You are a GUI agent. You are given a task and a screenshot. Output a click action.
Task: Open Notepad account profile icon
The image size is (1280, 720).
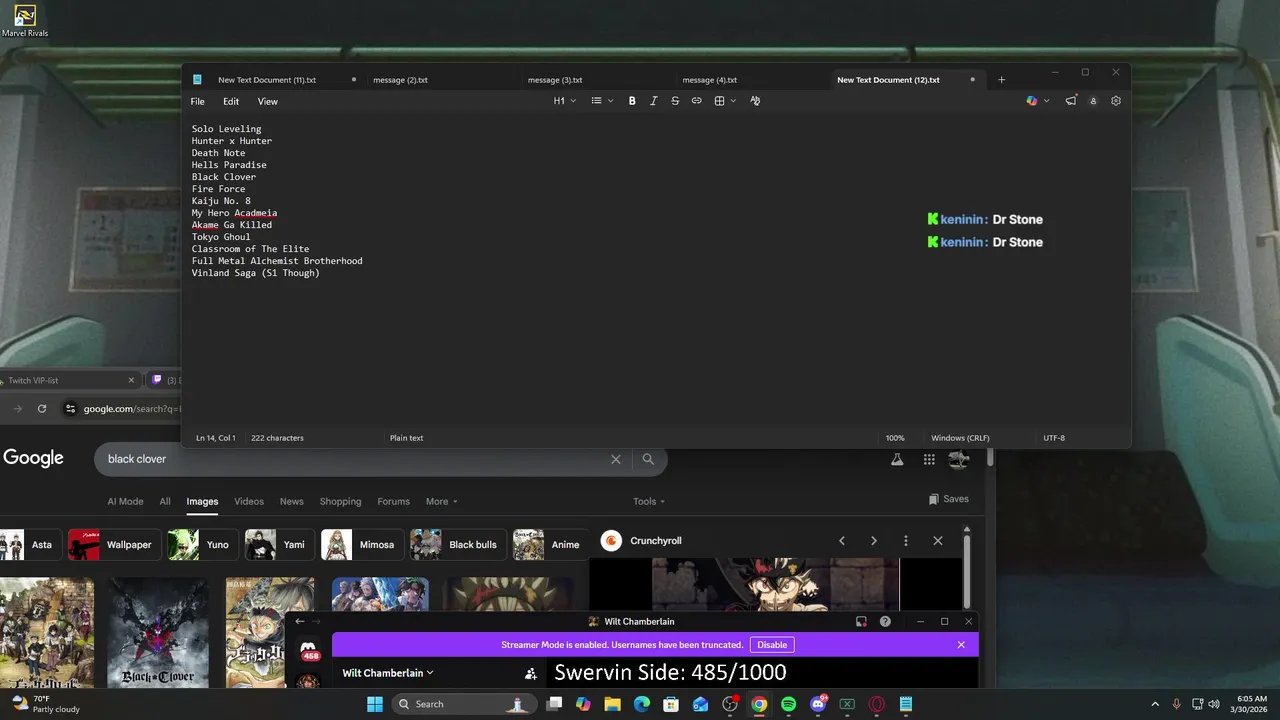click(x=1093, y=101)
